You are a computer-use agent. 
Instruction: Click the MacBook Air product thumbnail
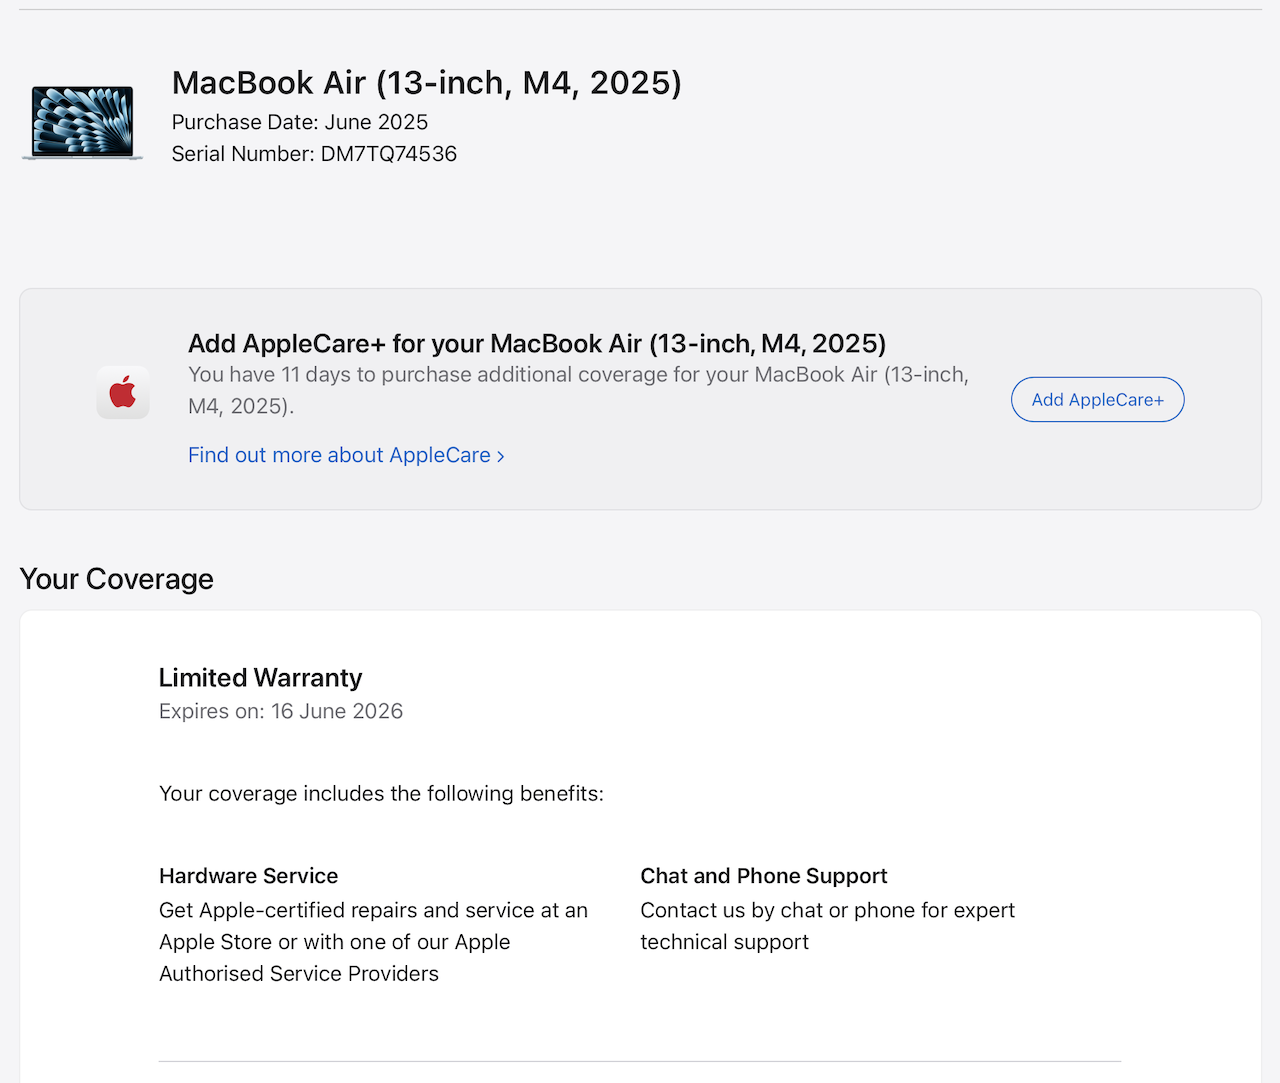coord(83,123)
